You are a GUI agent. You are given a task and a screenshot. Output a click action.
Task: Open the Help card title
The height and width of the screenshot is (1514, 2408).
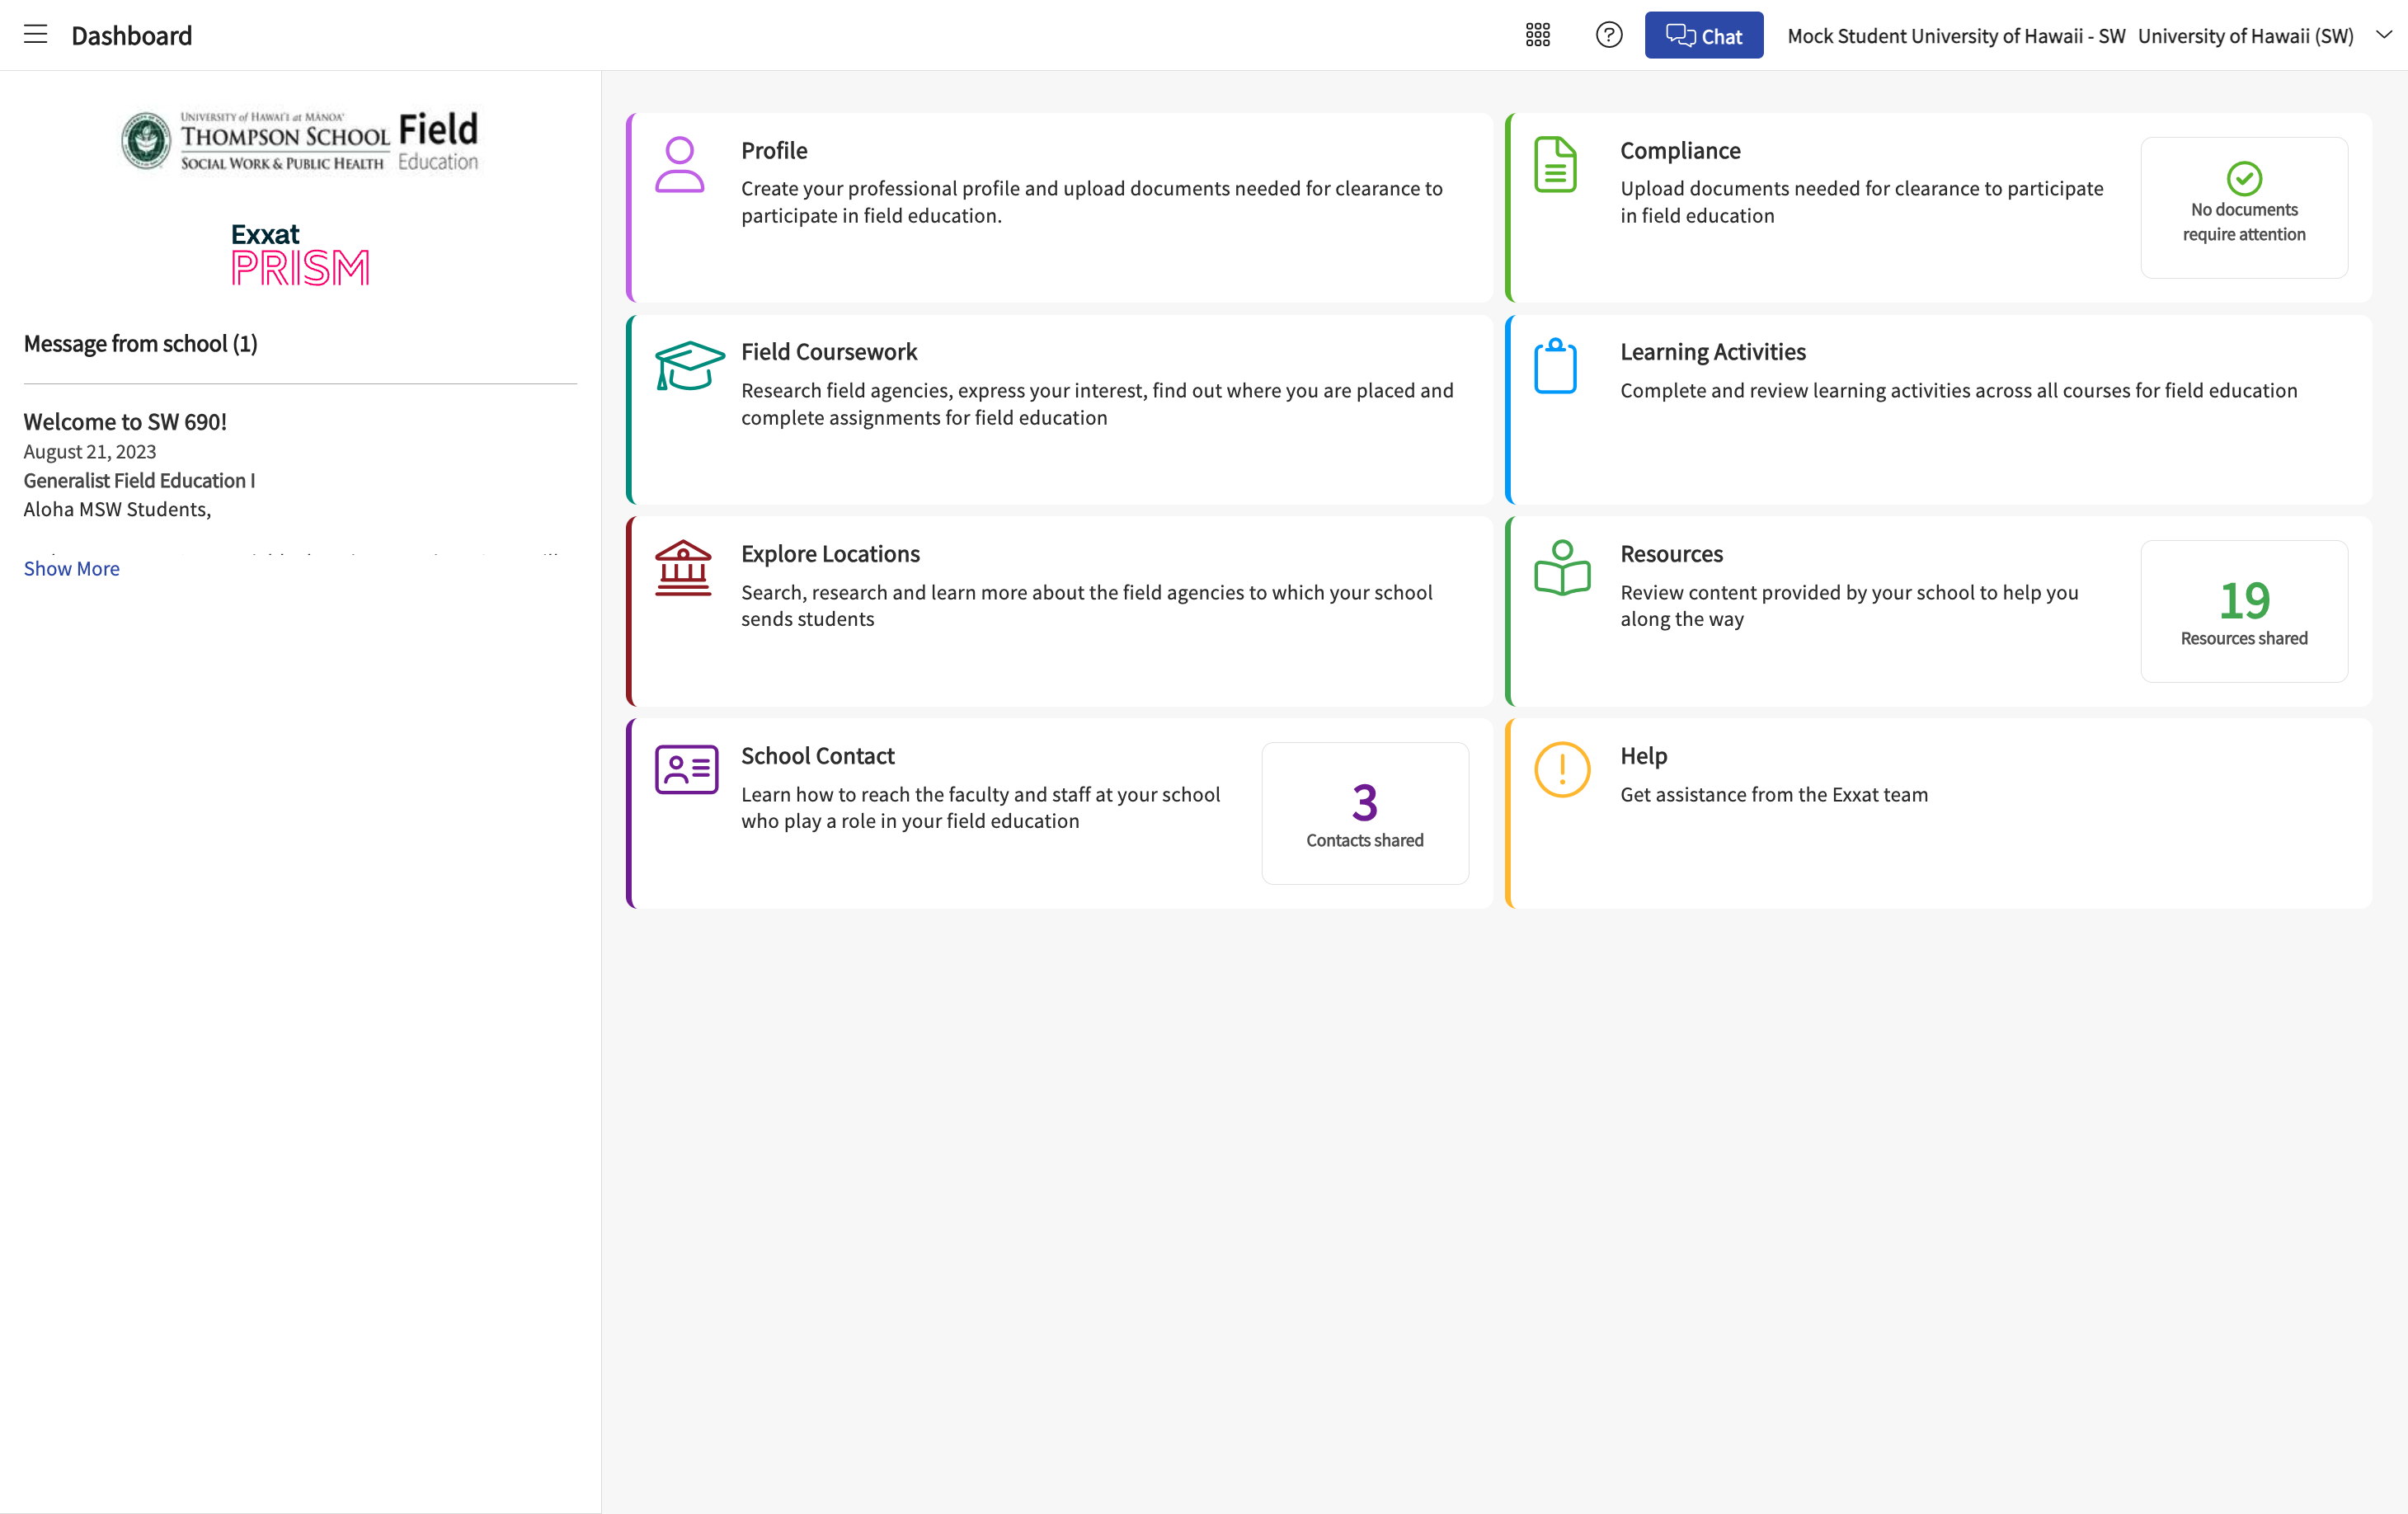[1644, 756]
